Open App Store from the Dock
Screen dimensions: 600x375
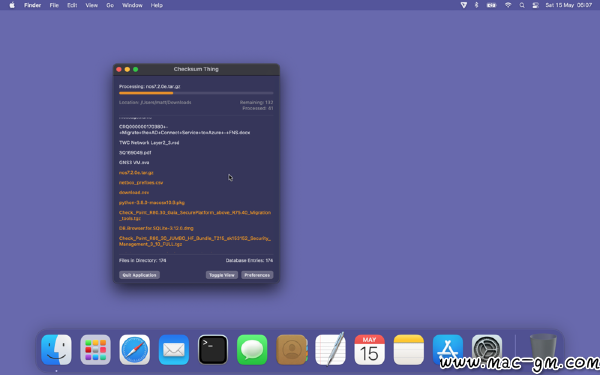[448, 350]
